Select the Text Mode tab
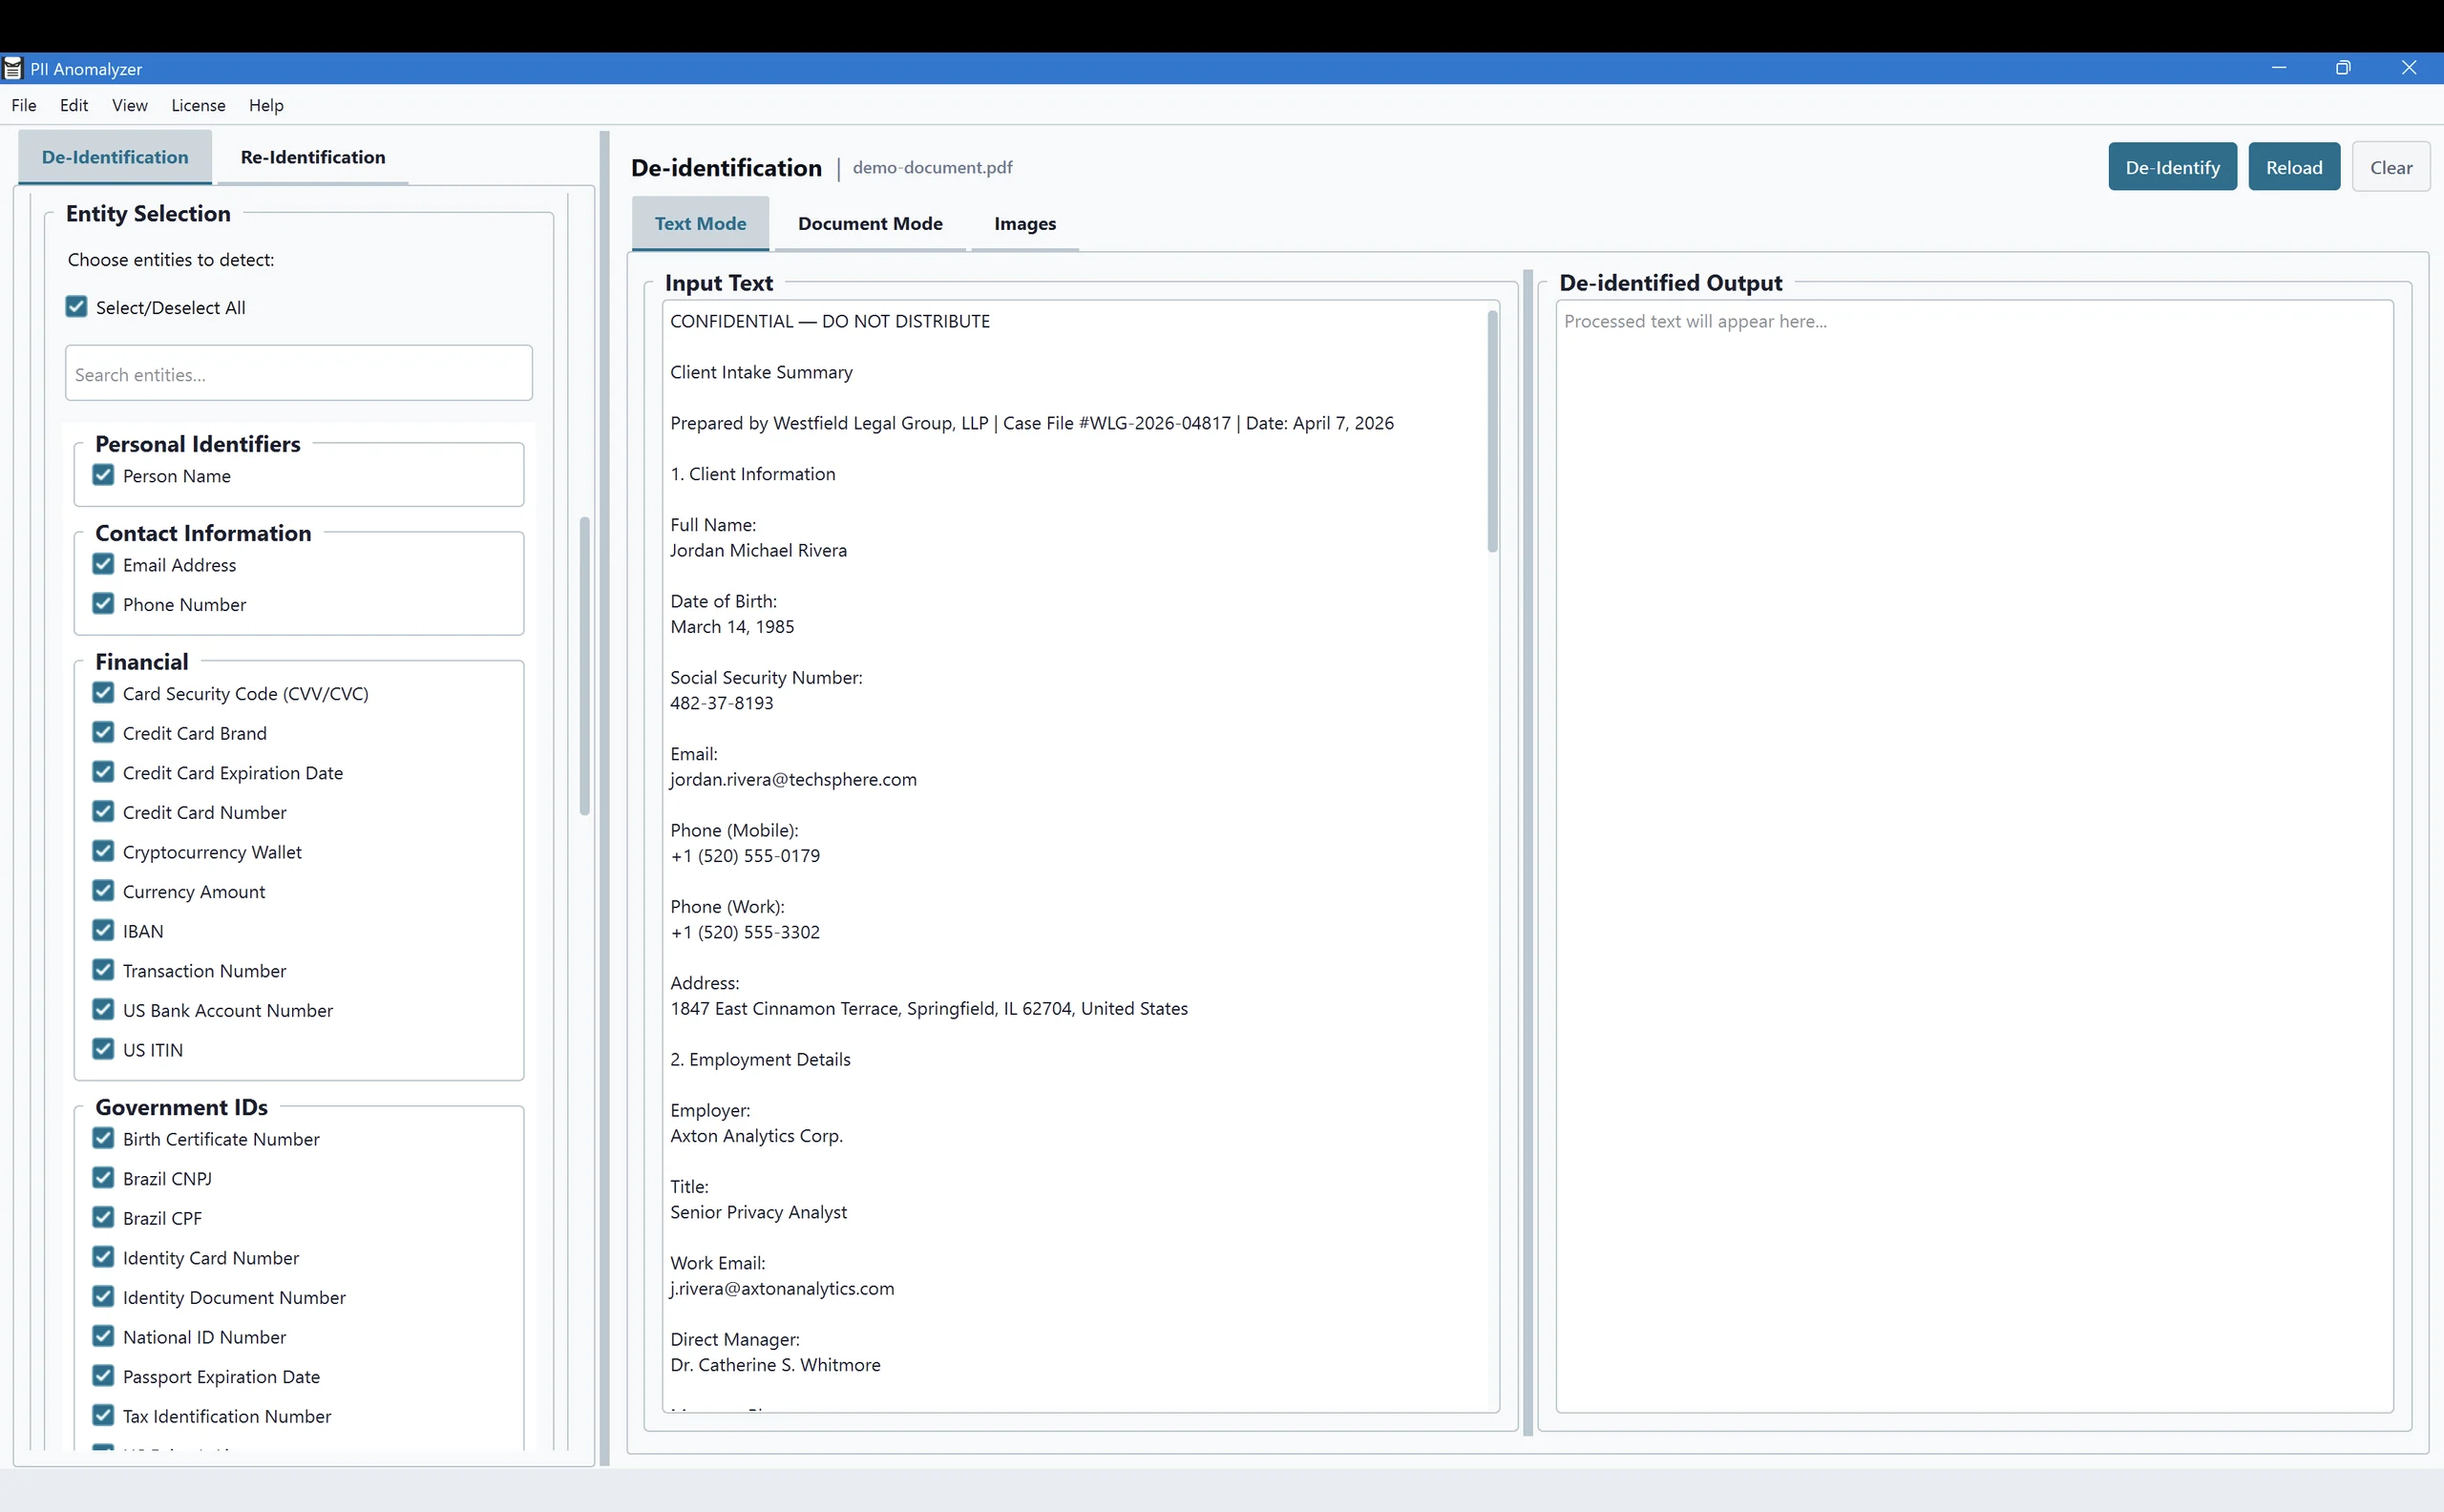 click(700, 223)
